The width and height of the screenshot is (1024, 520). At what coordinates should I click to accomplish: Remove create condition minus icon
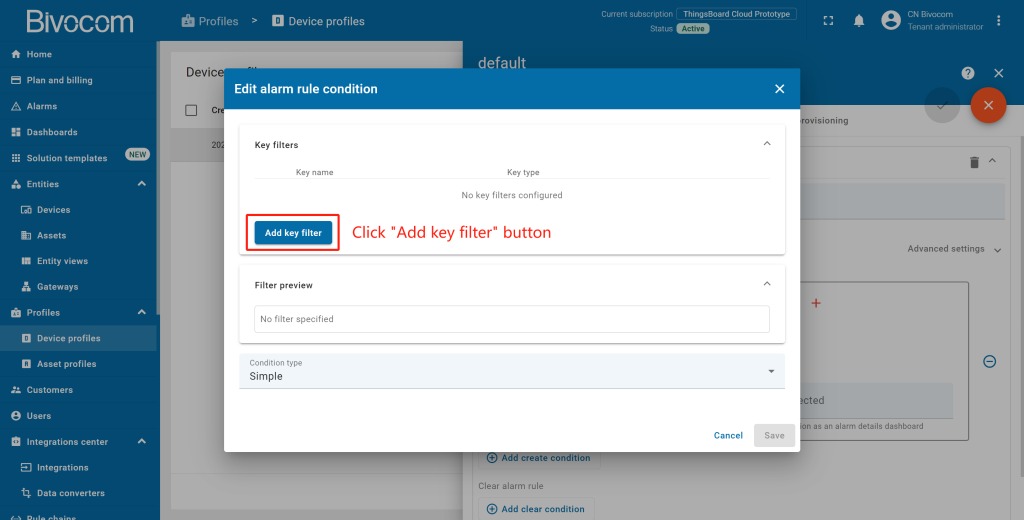click(989, 361)
